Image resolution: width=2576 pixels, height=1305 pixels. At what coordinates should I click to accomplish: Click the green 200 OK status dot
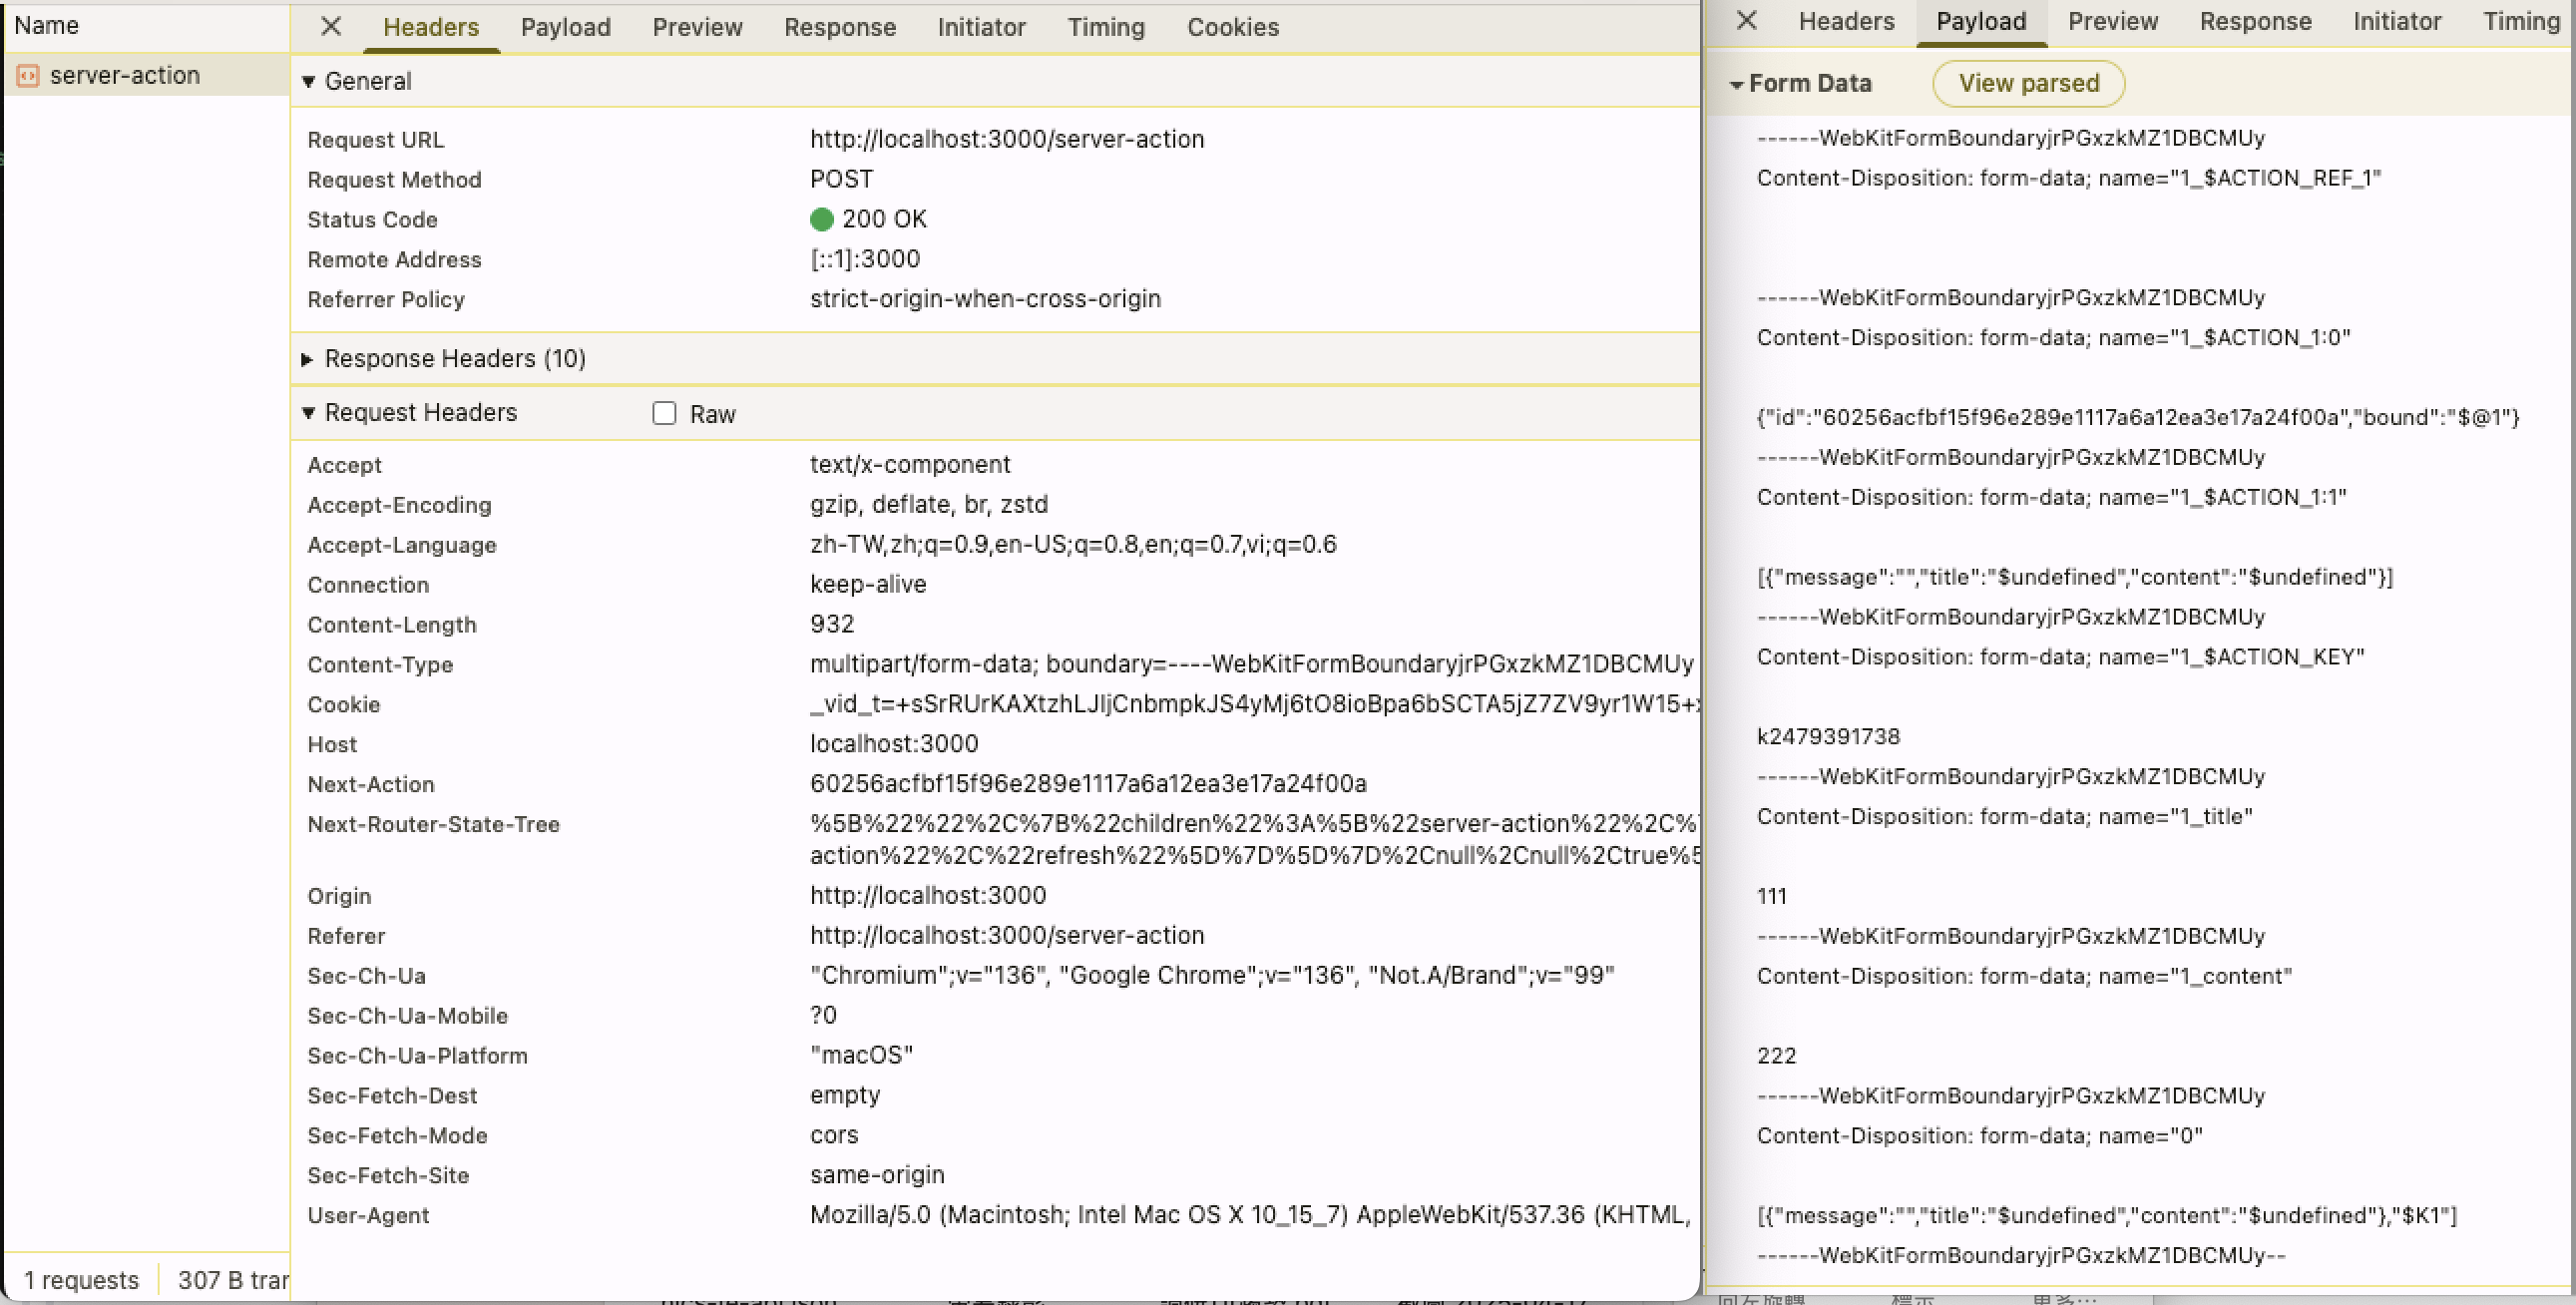(x=821, y=219)
